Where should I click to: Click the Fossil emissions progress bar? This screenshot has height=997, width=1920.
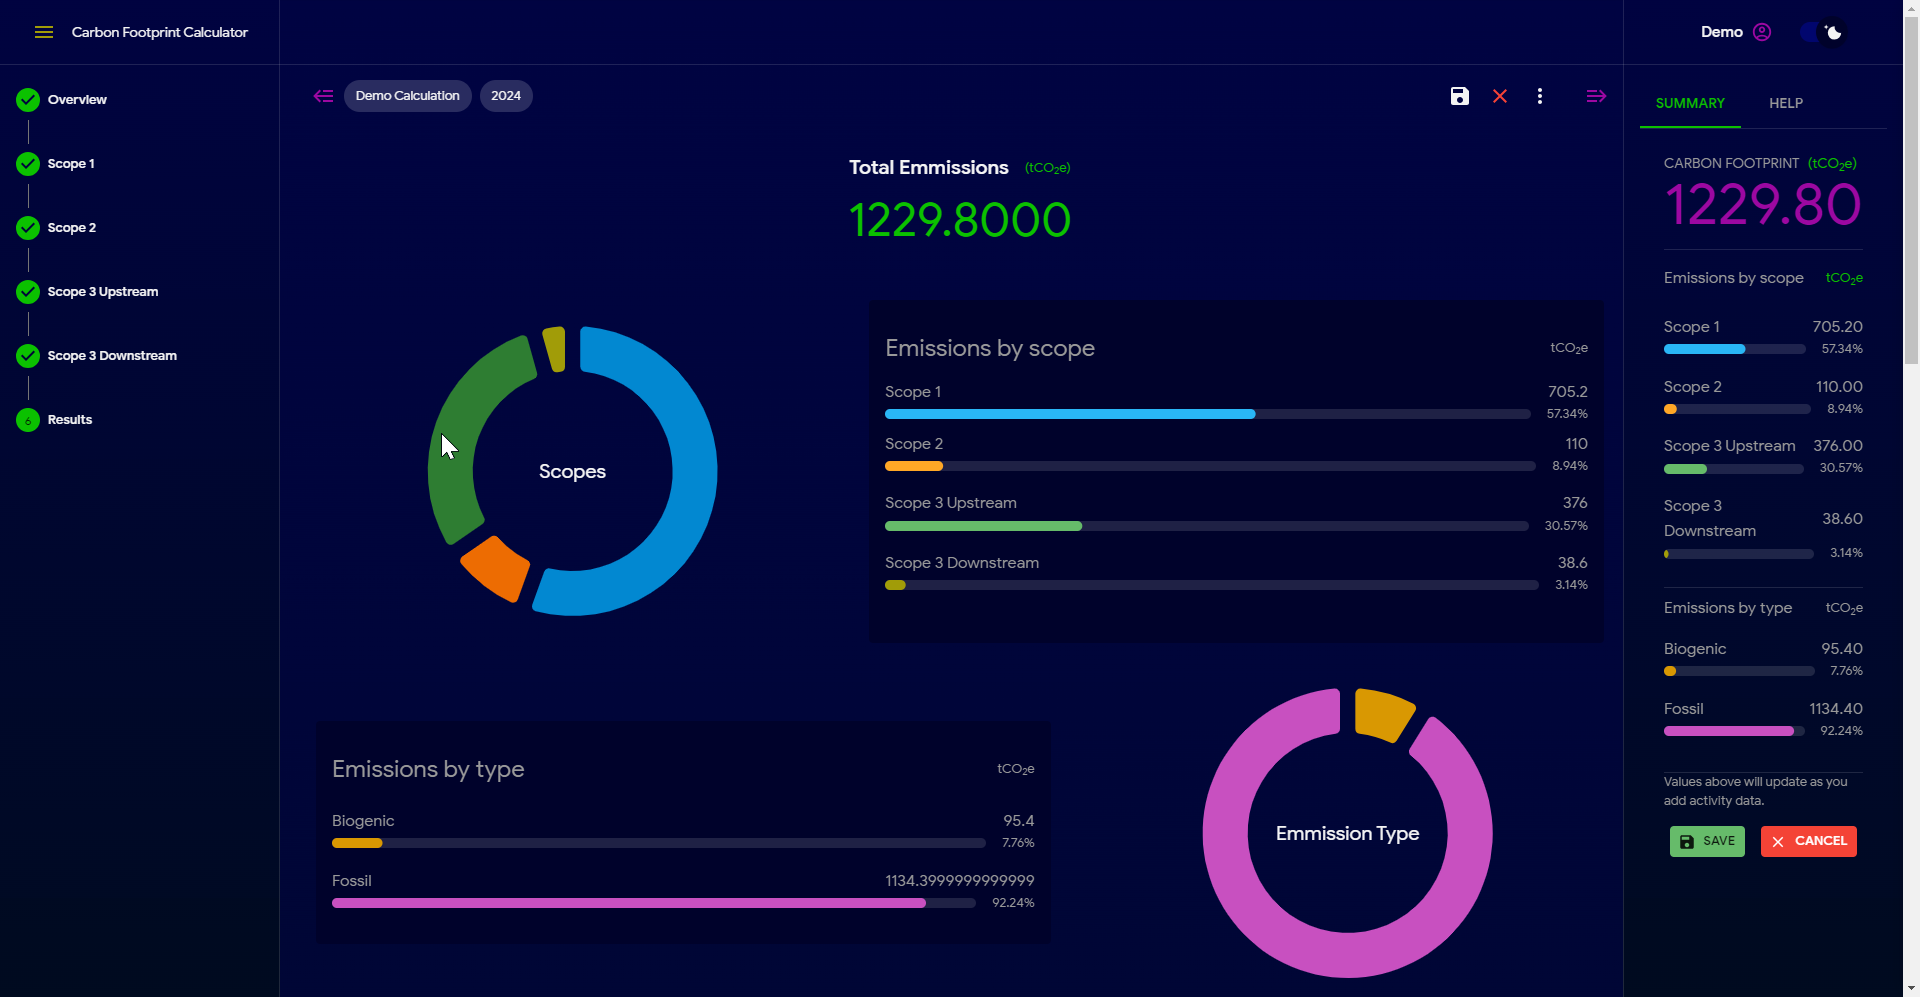pyautogui.click(x=654, y=903)
